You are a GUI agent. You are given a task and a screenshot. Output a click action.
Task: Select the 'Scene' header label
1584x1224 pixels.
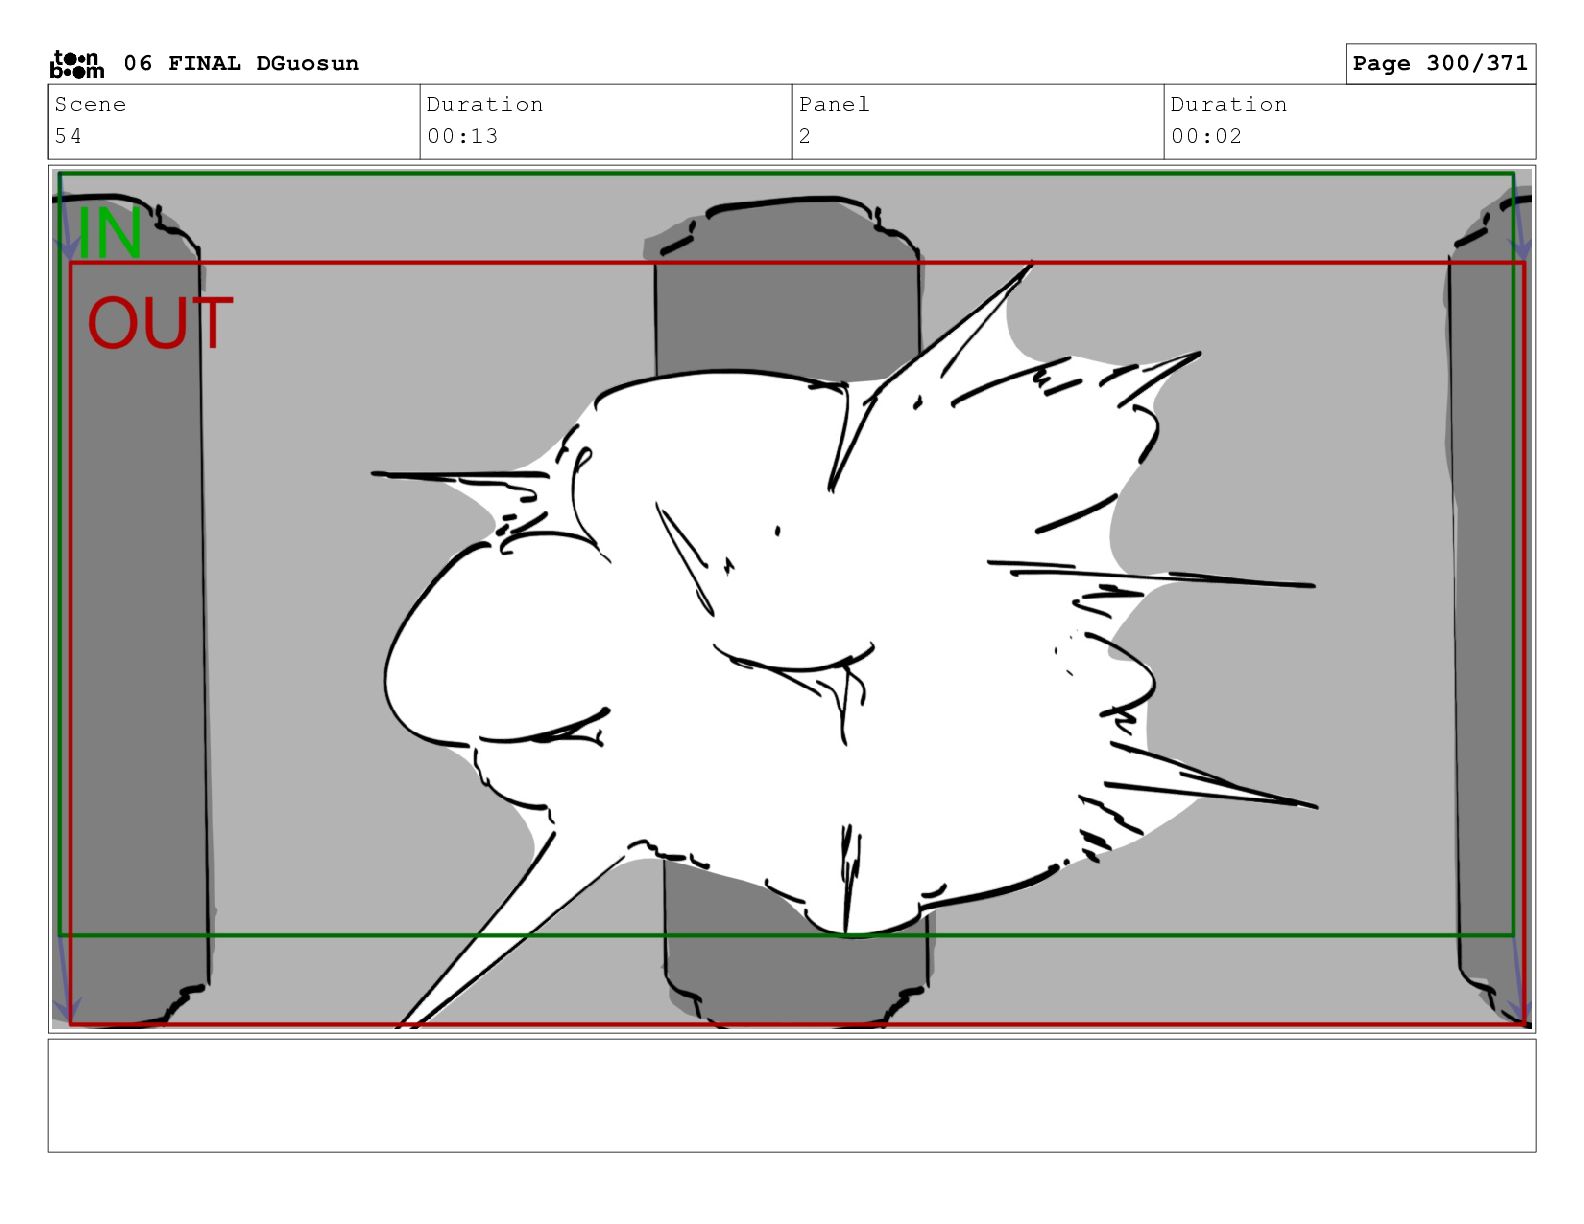tap(90, 104)
